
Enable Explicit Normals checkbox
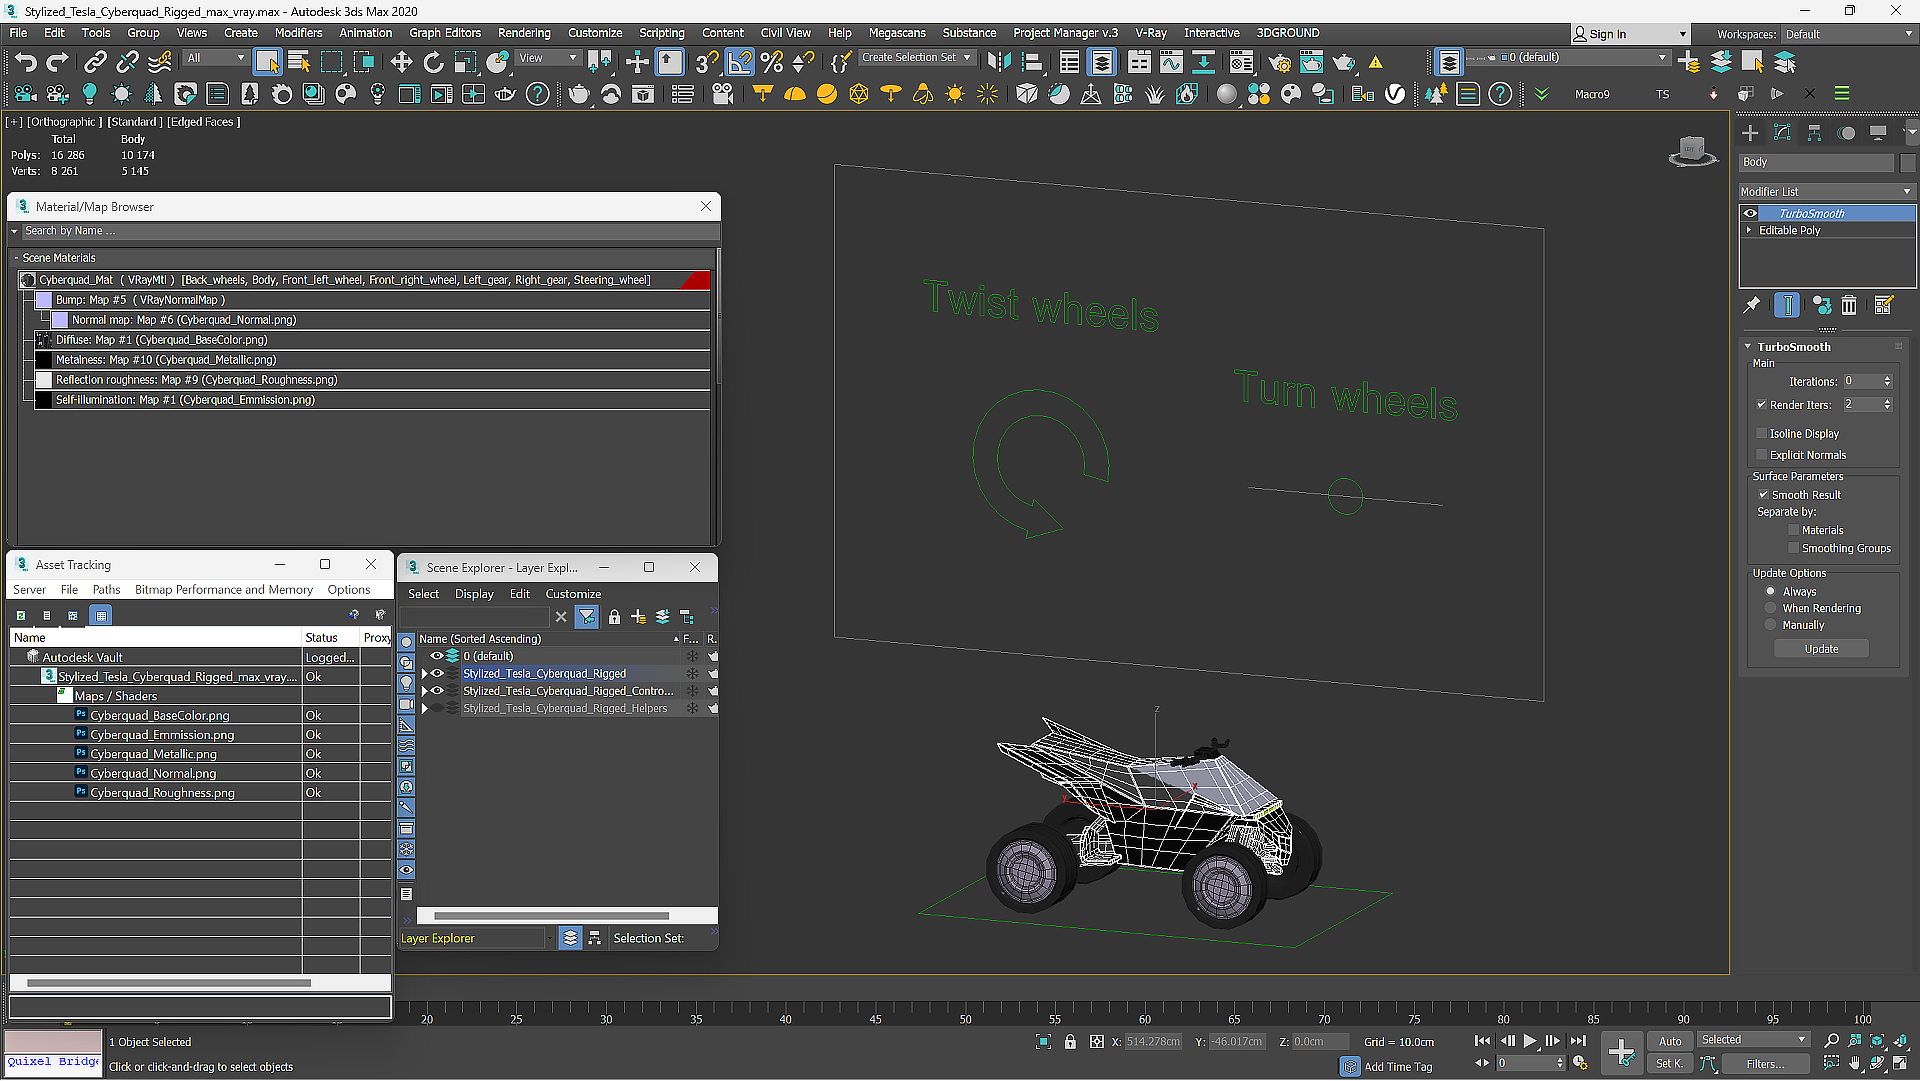coord(1762,455)
